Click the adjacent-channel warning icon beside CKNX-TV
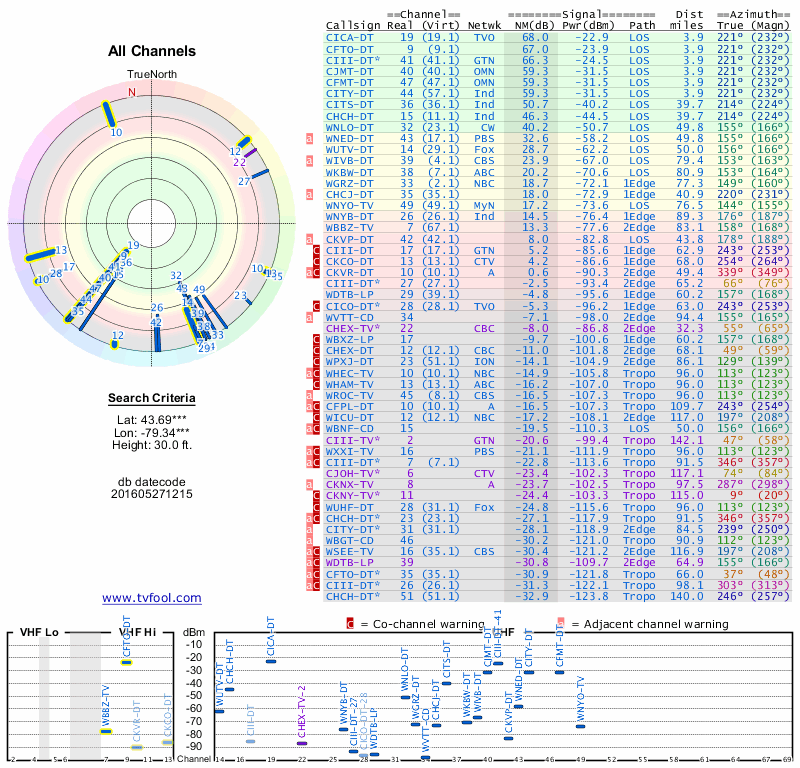The image size is (800, 768). click(x=310, y=483)
